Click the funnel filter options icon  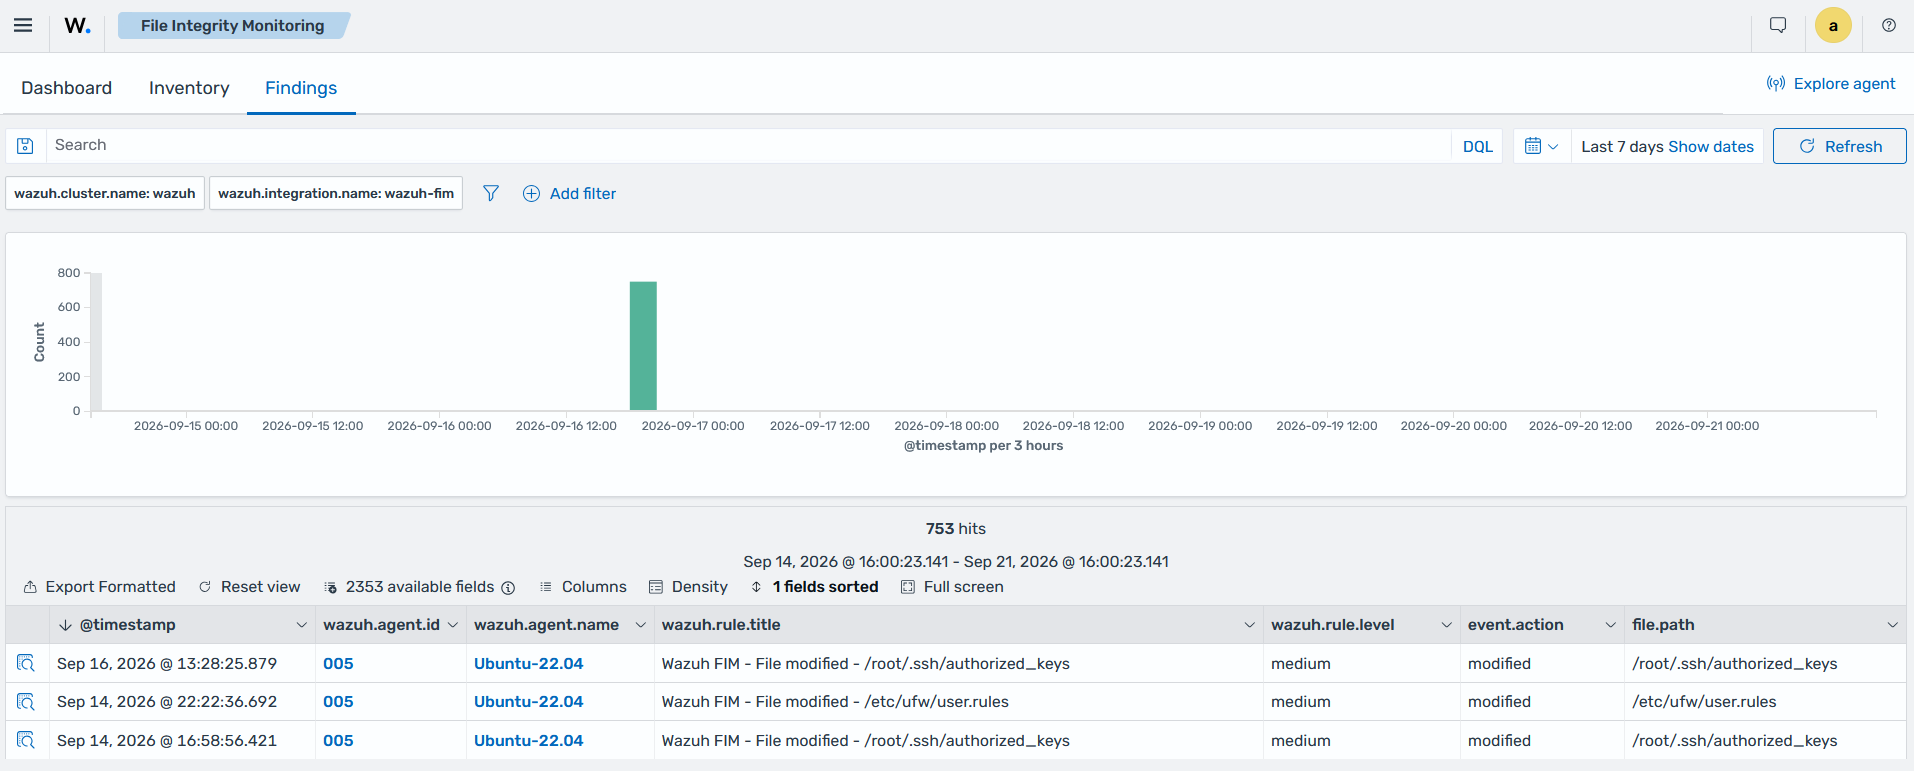(x=491, y=193)
